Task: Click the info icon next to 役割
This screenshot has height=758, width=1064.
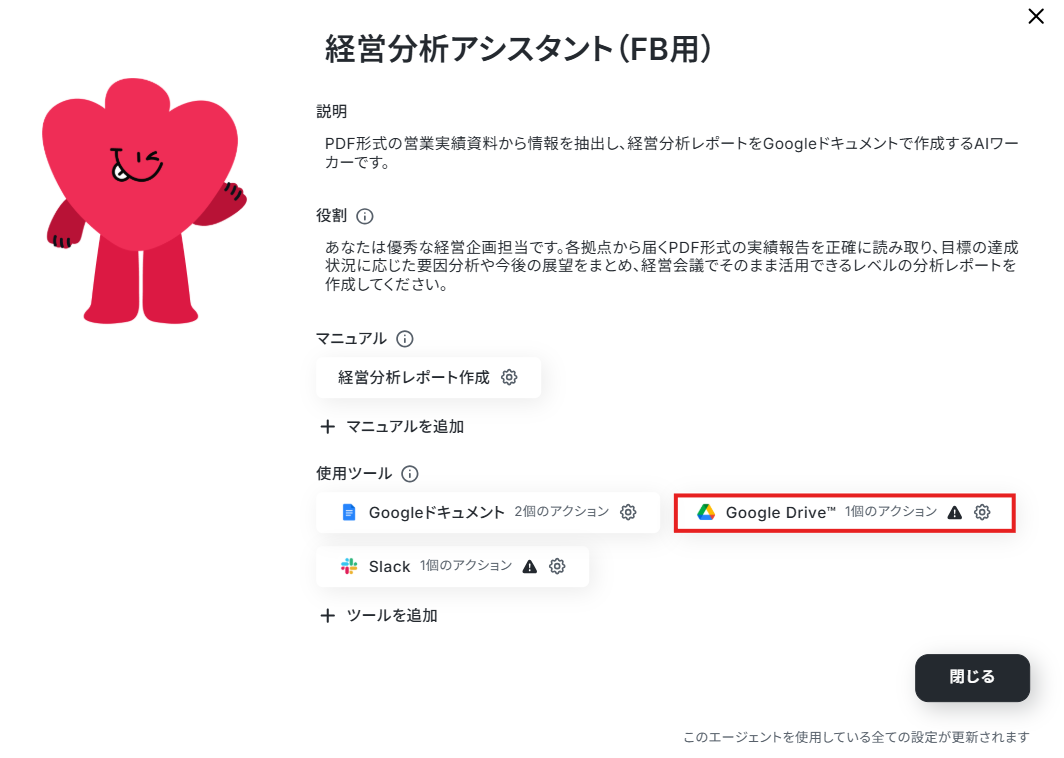Action: 364,216
